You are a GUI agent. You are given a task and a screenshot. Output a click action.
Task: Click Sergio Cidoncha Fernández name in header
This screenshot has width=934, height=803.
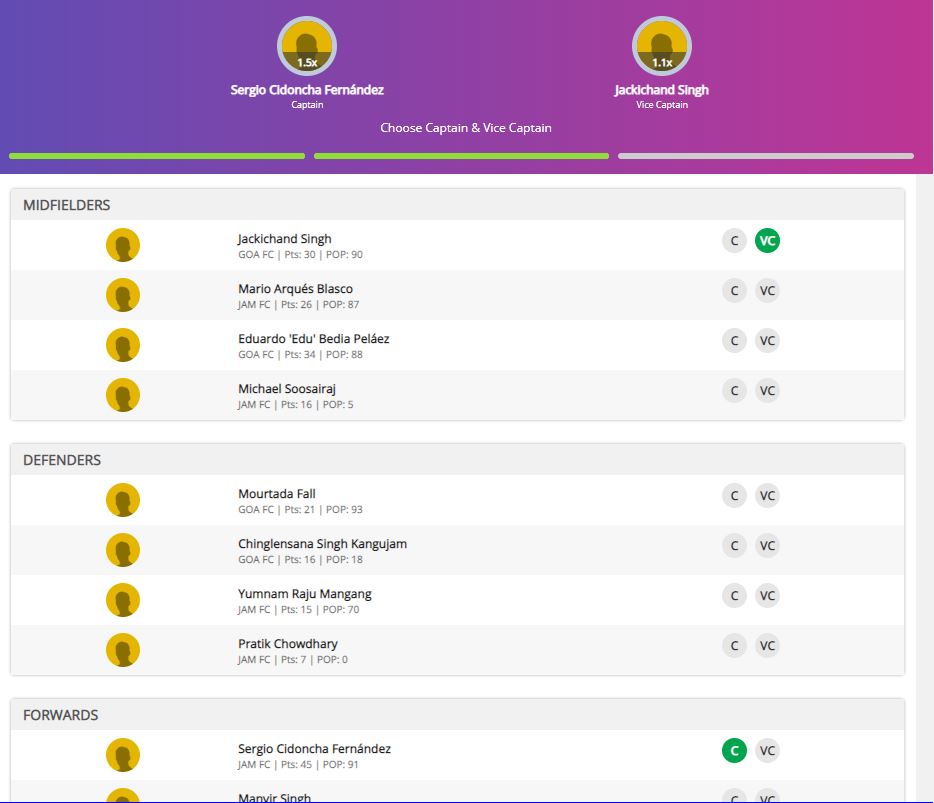(x=307, y=90)
